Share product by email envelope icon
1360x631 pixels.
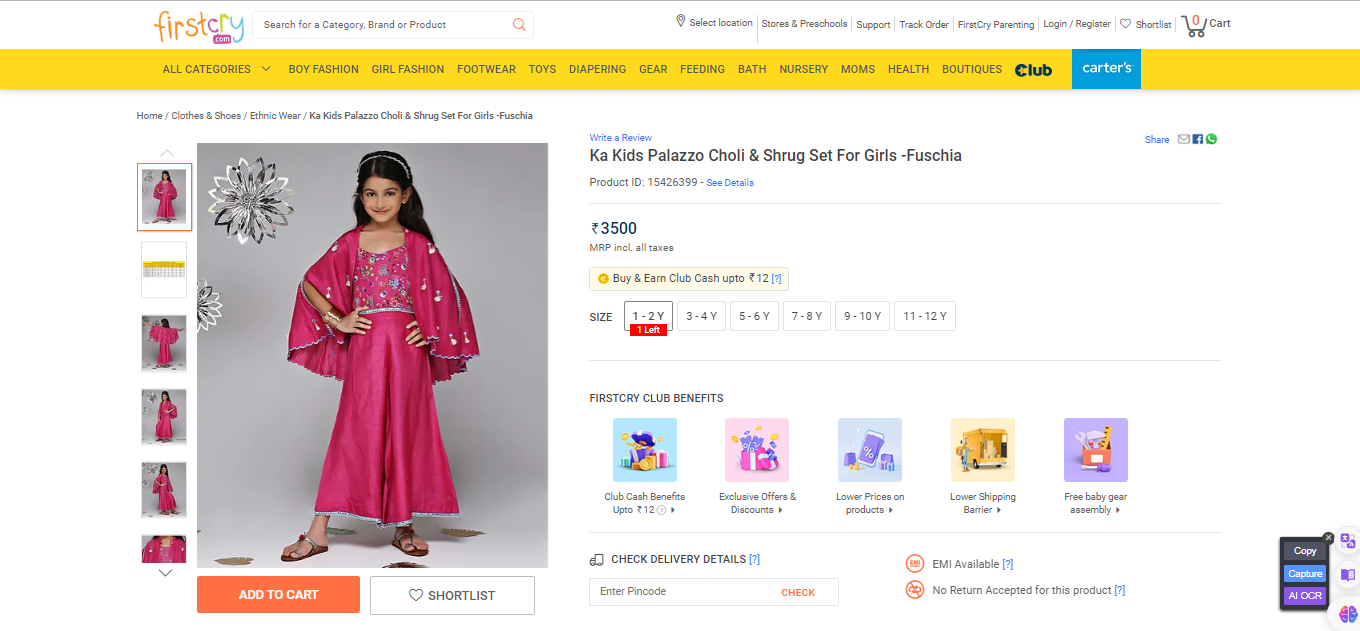[1184, 139]
